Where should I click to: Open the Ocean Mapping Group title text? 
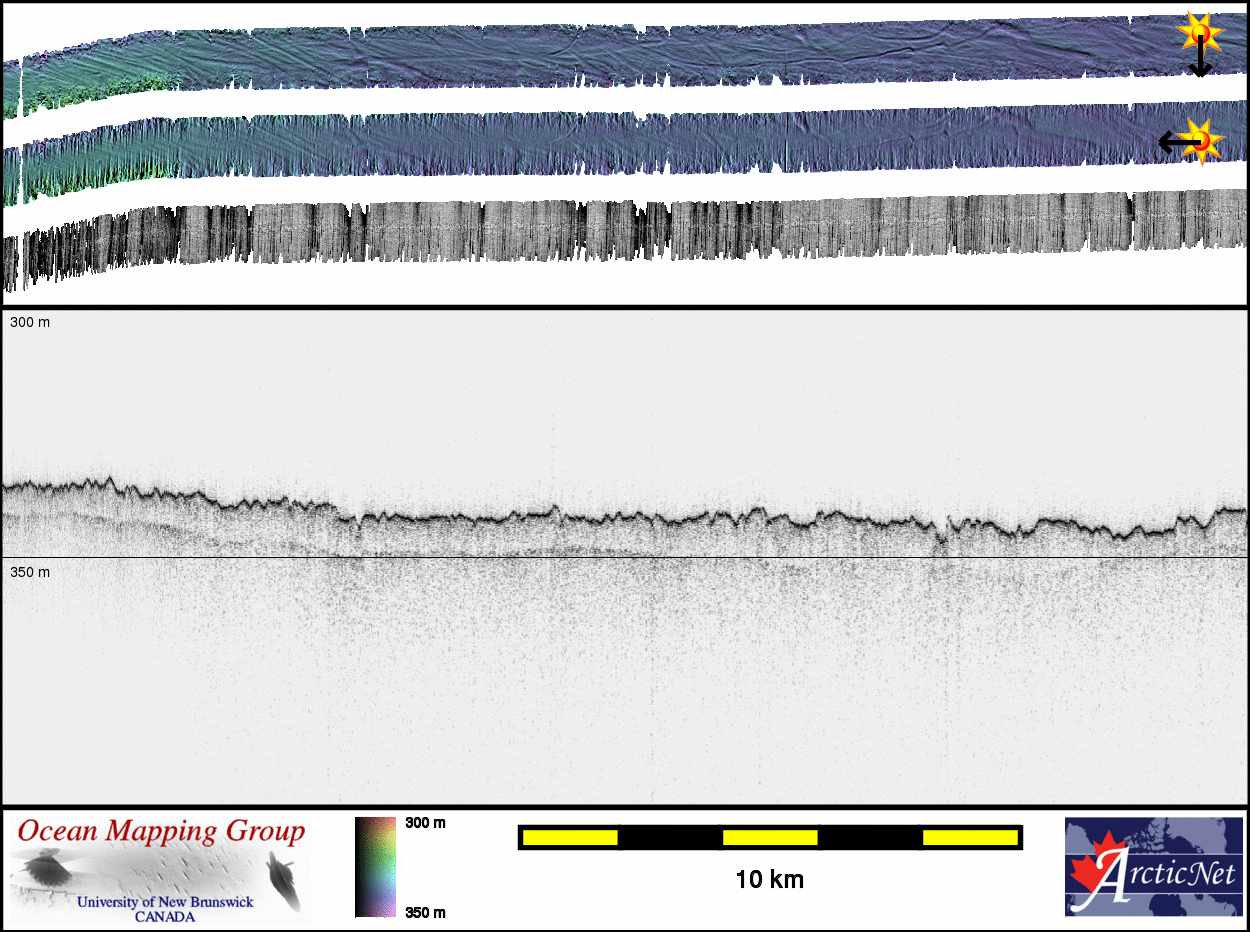(161, 832)
